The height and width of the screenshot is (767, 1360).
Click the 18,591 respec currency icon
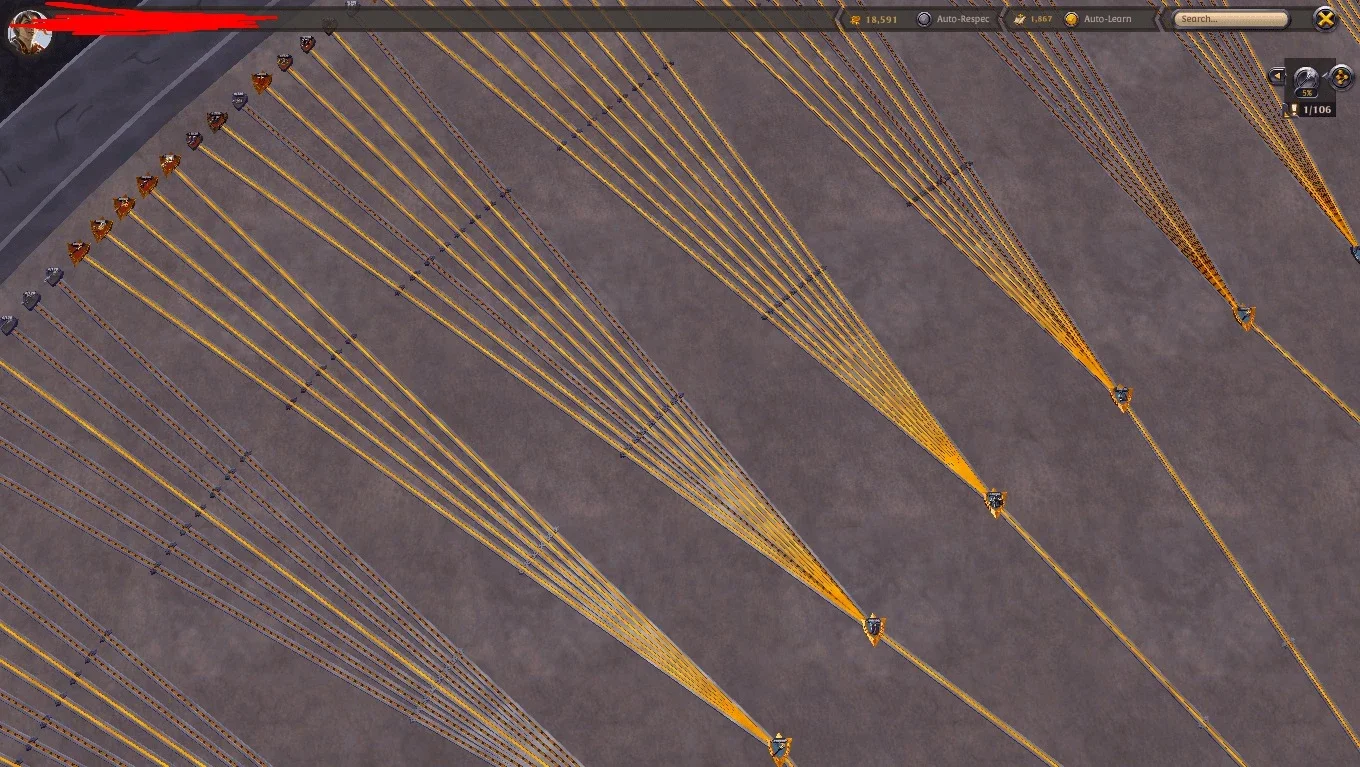(855, 19)
